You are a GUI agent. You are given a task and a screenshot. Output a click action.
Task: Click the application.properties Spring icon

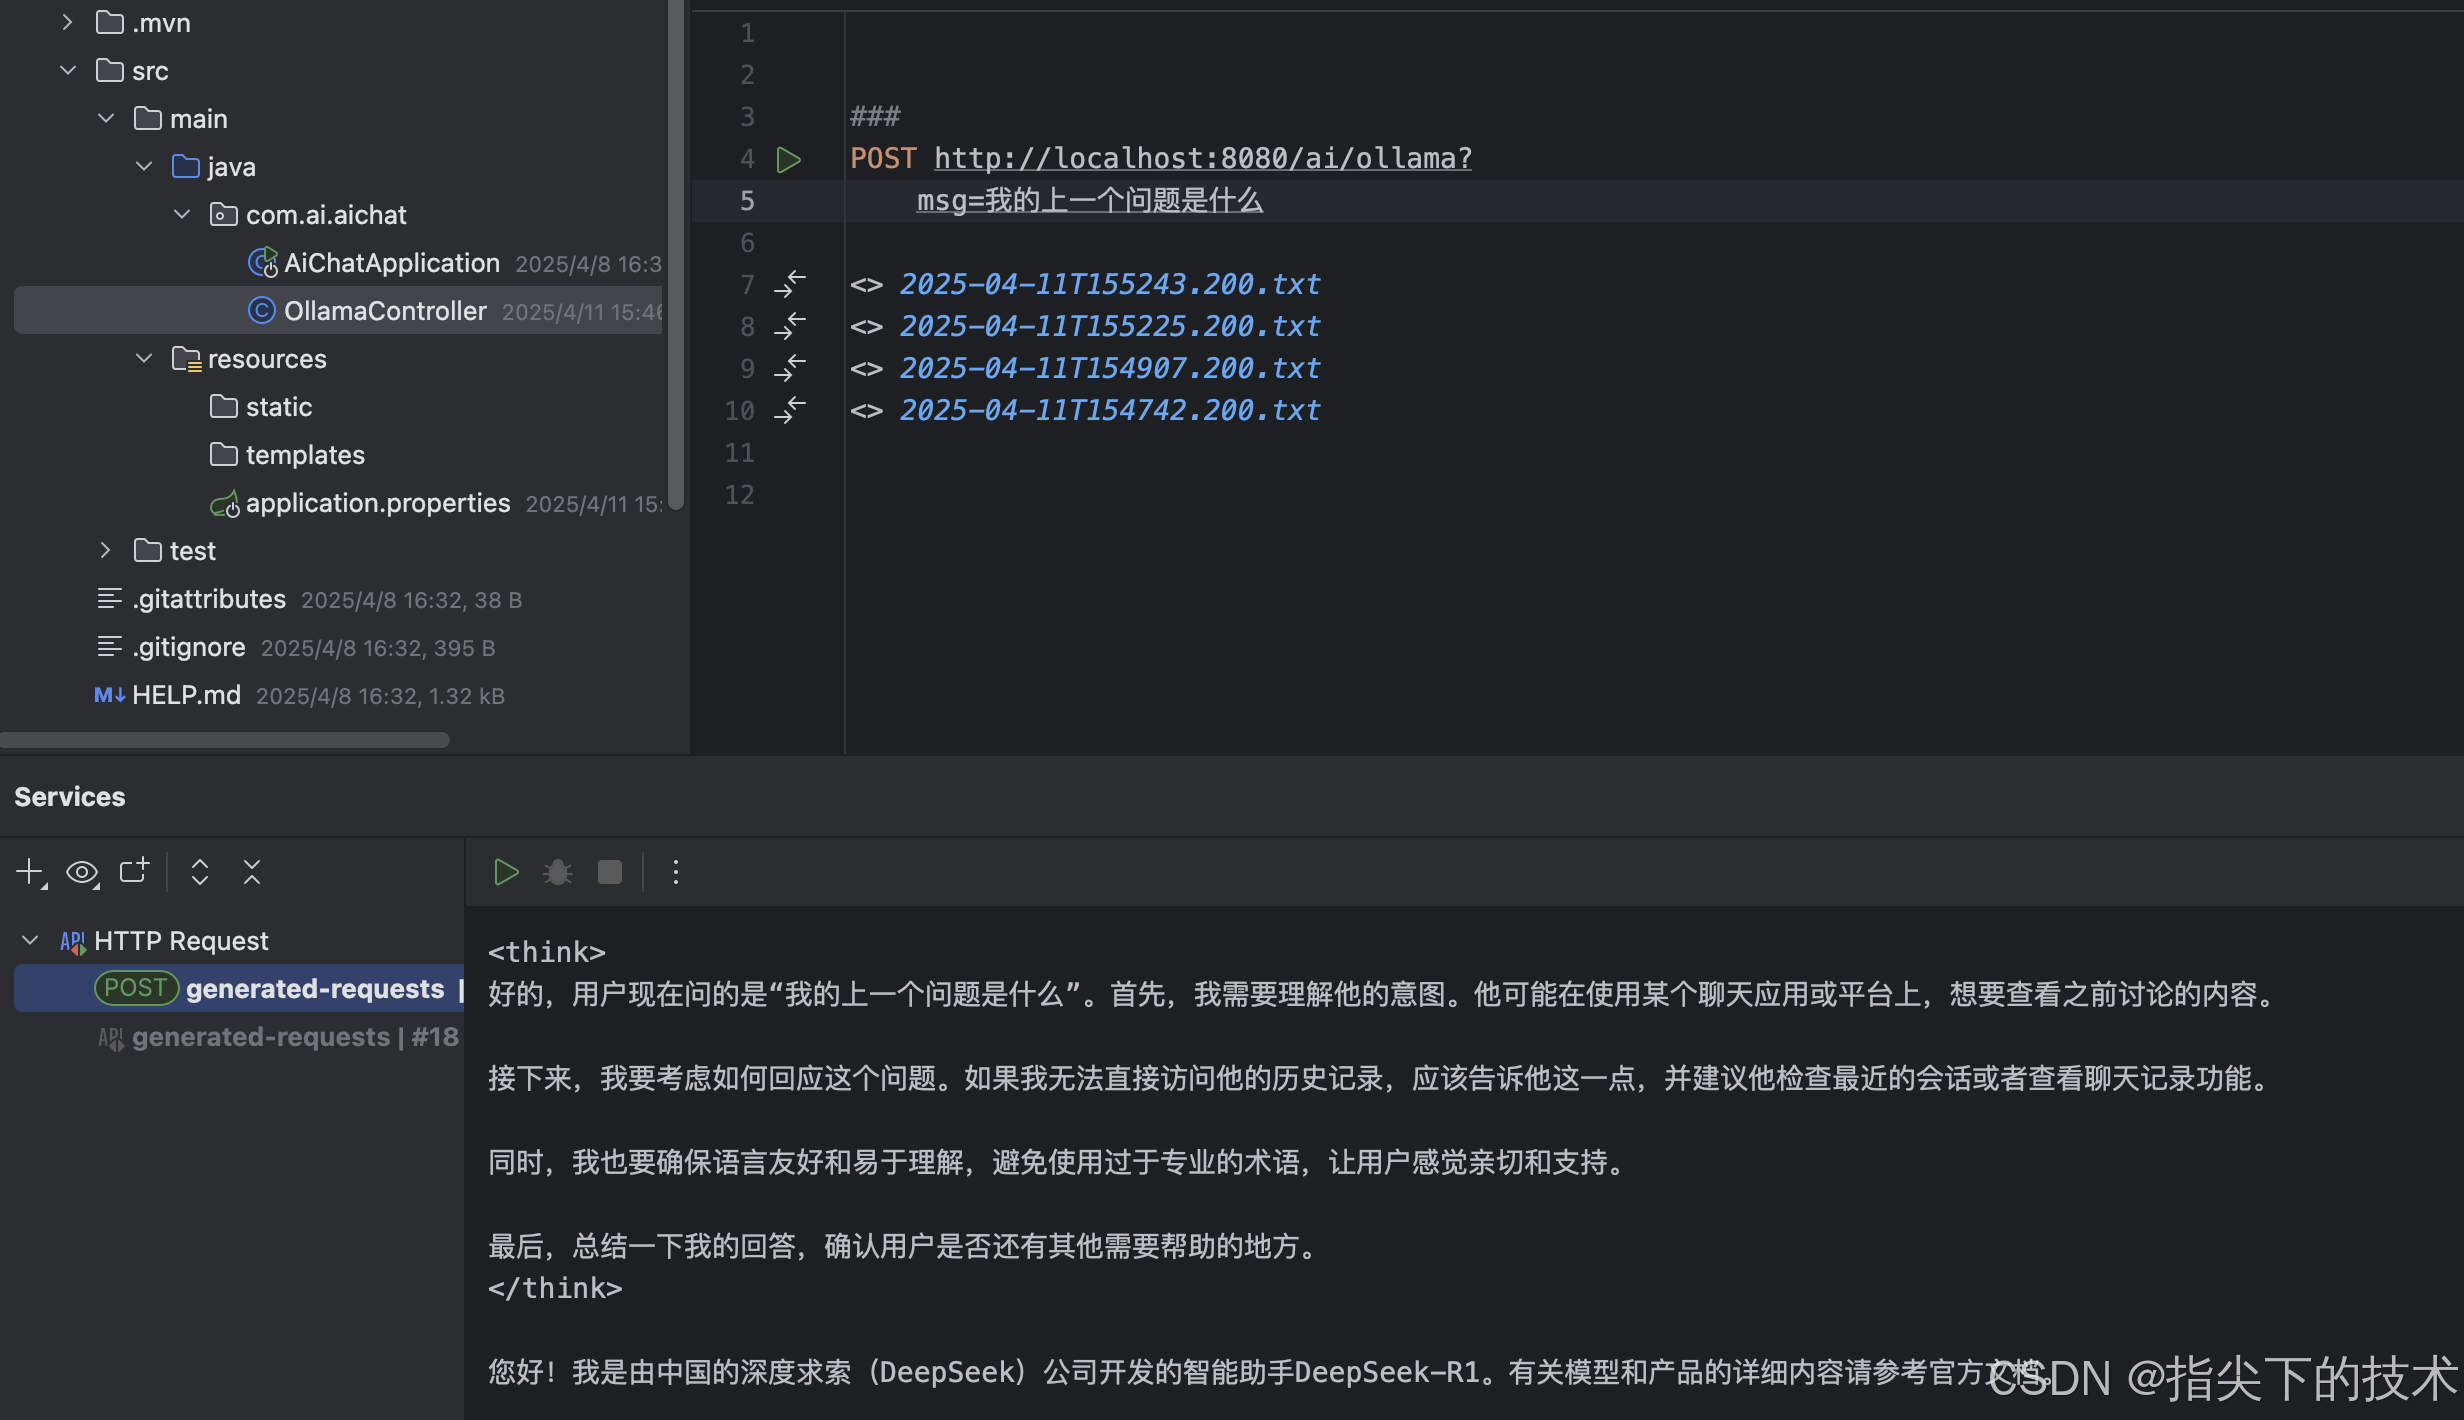point(225,503)
